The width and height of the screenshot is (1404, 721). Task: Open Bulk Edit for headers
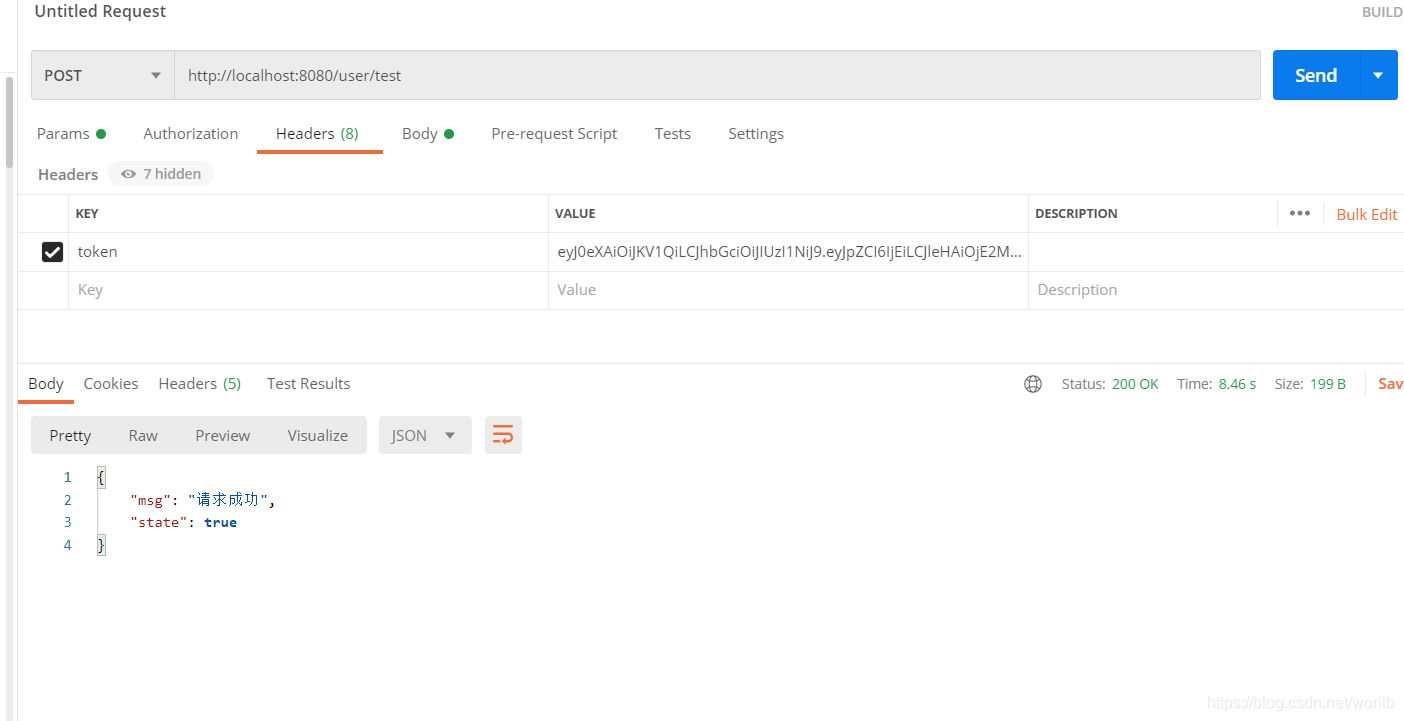tap(1367, 214)
